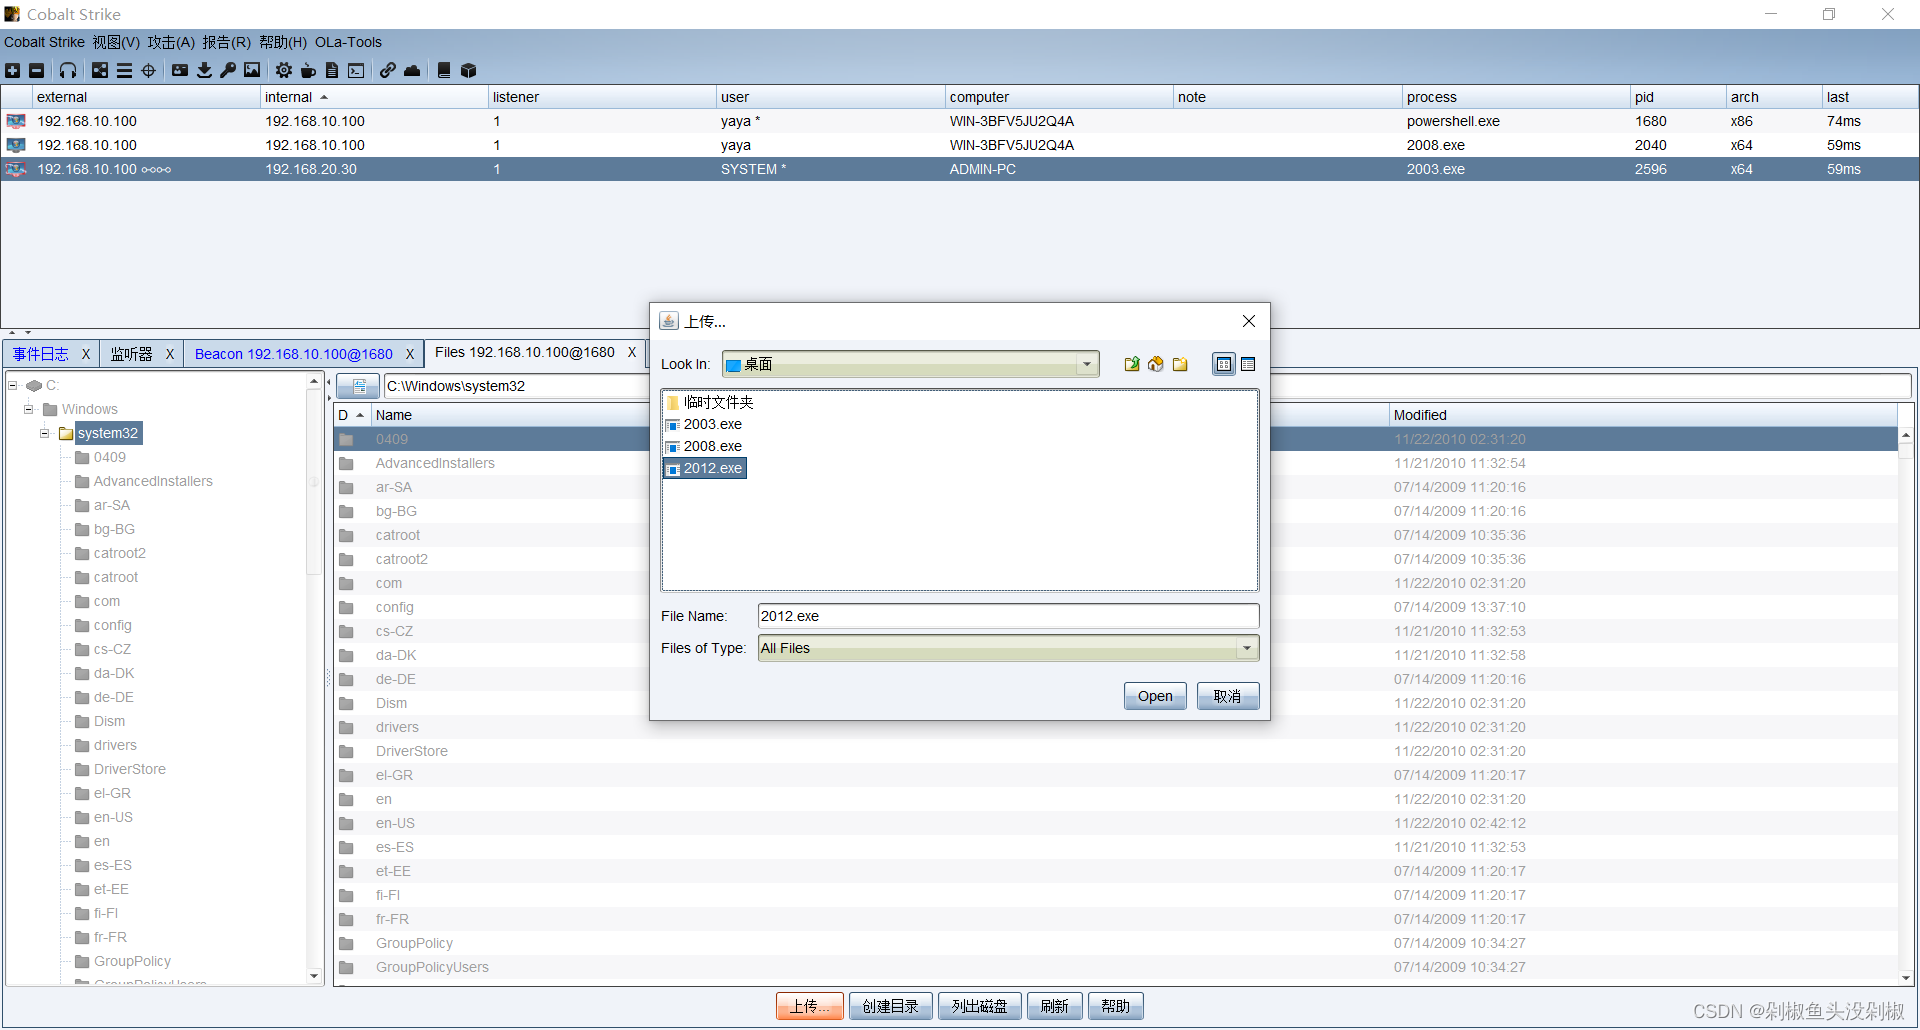1920x1030 pixels.
Task: Click the 帮助 button at bottom
Action: point(1115,1006)
